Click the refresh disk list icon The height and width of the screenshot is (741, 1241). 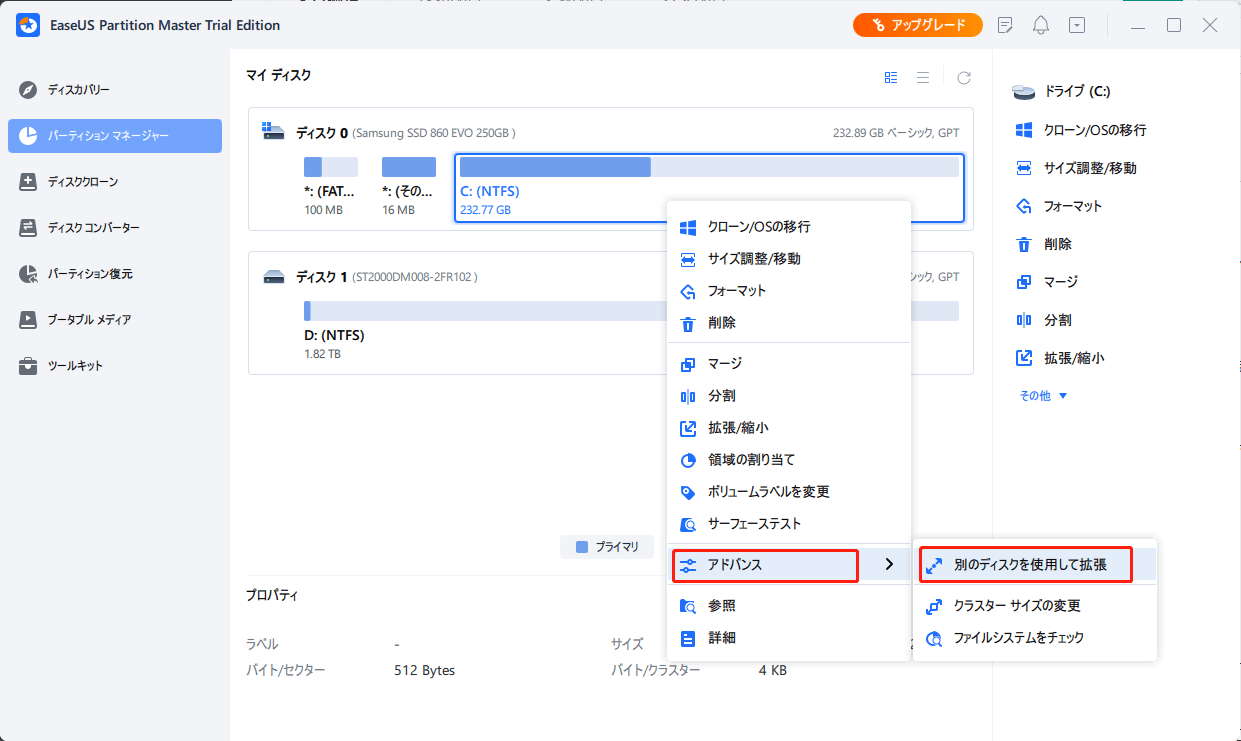[964, 77]
